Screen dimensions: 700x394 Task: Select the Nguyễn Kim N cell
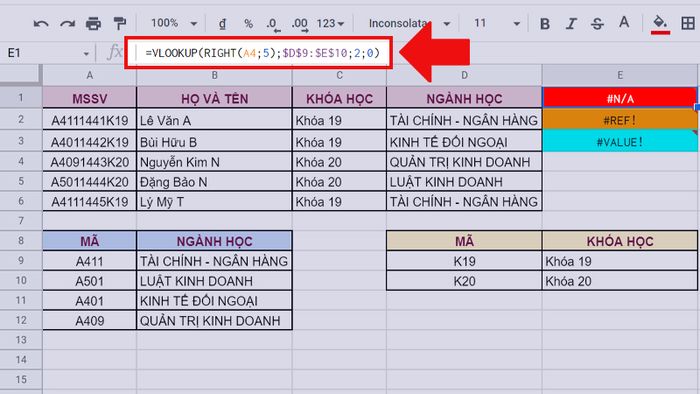click(214, 162)
